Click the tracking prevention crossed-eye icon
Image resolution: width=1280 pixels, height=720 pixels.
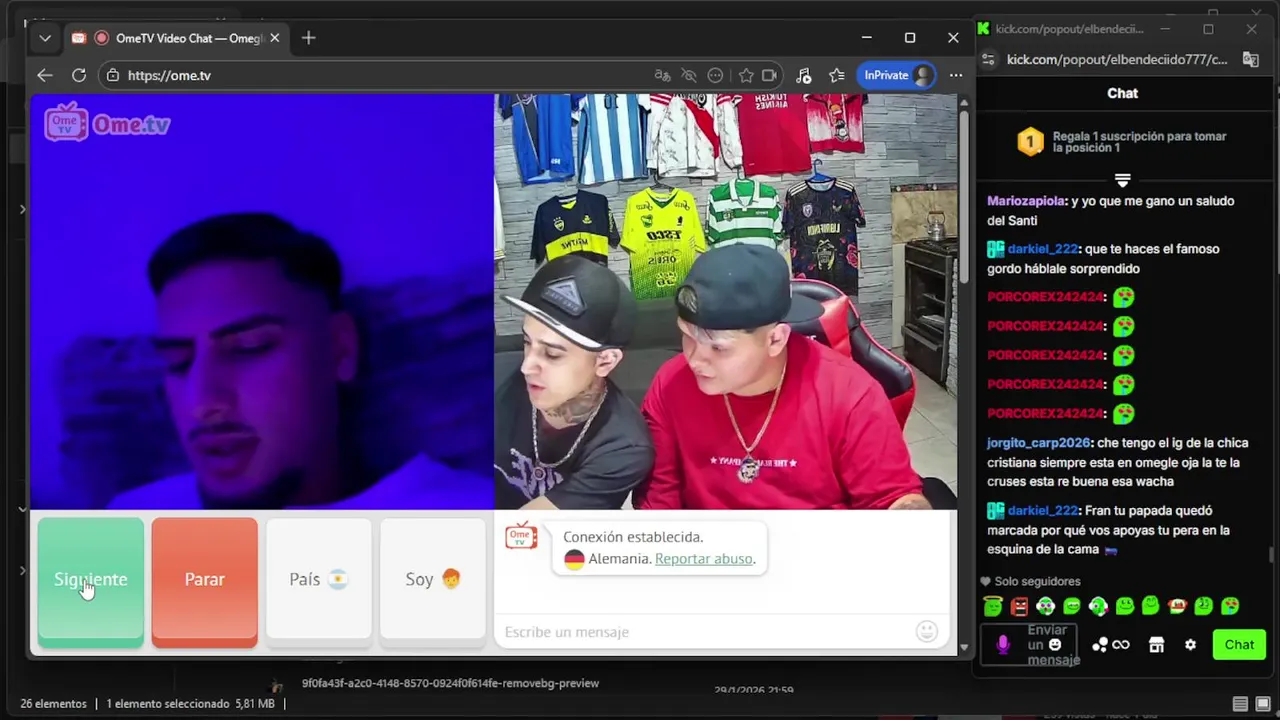click(688, 75)
